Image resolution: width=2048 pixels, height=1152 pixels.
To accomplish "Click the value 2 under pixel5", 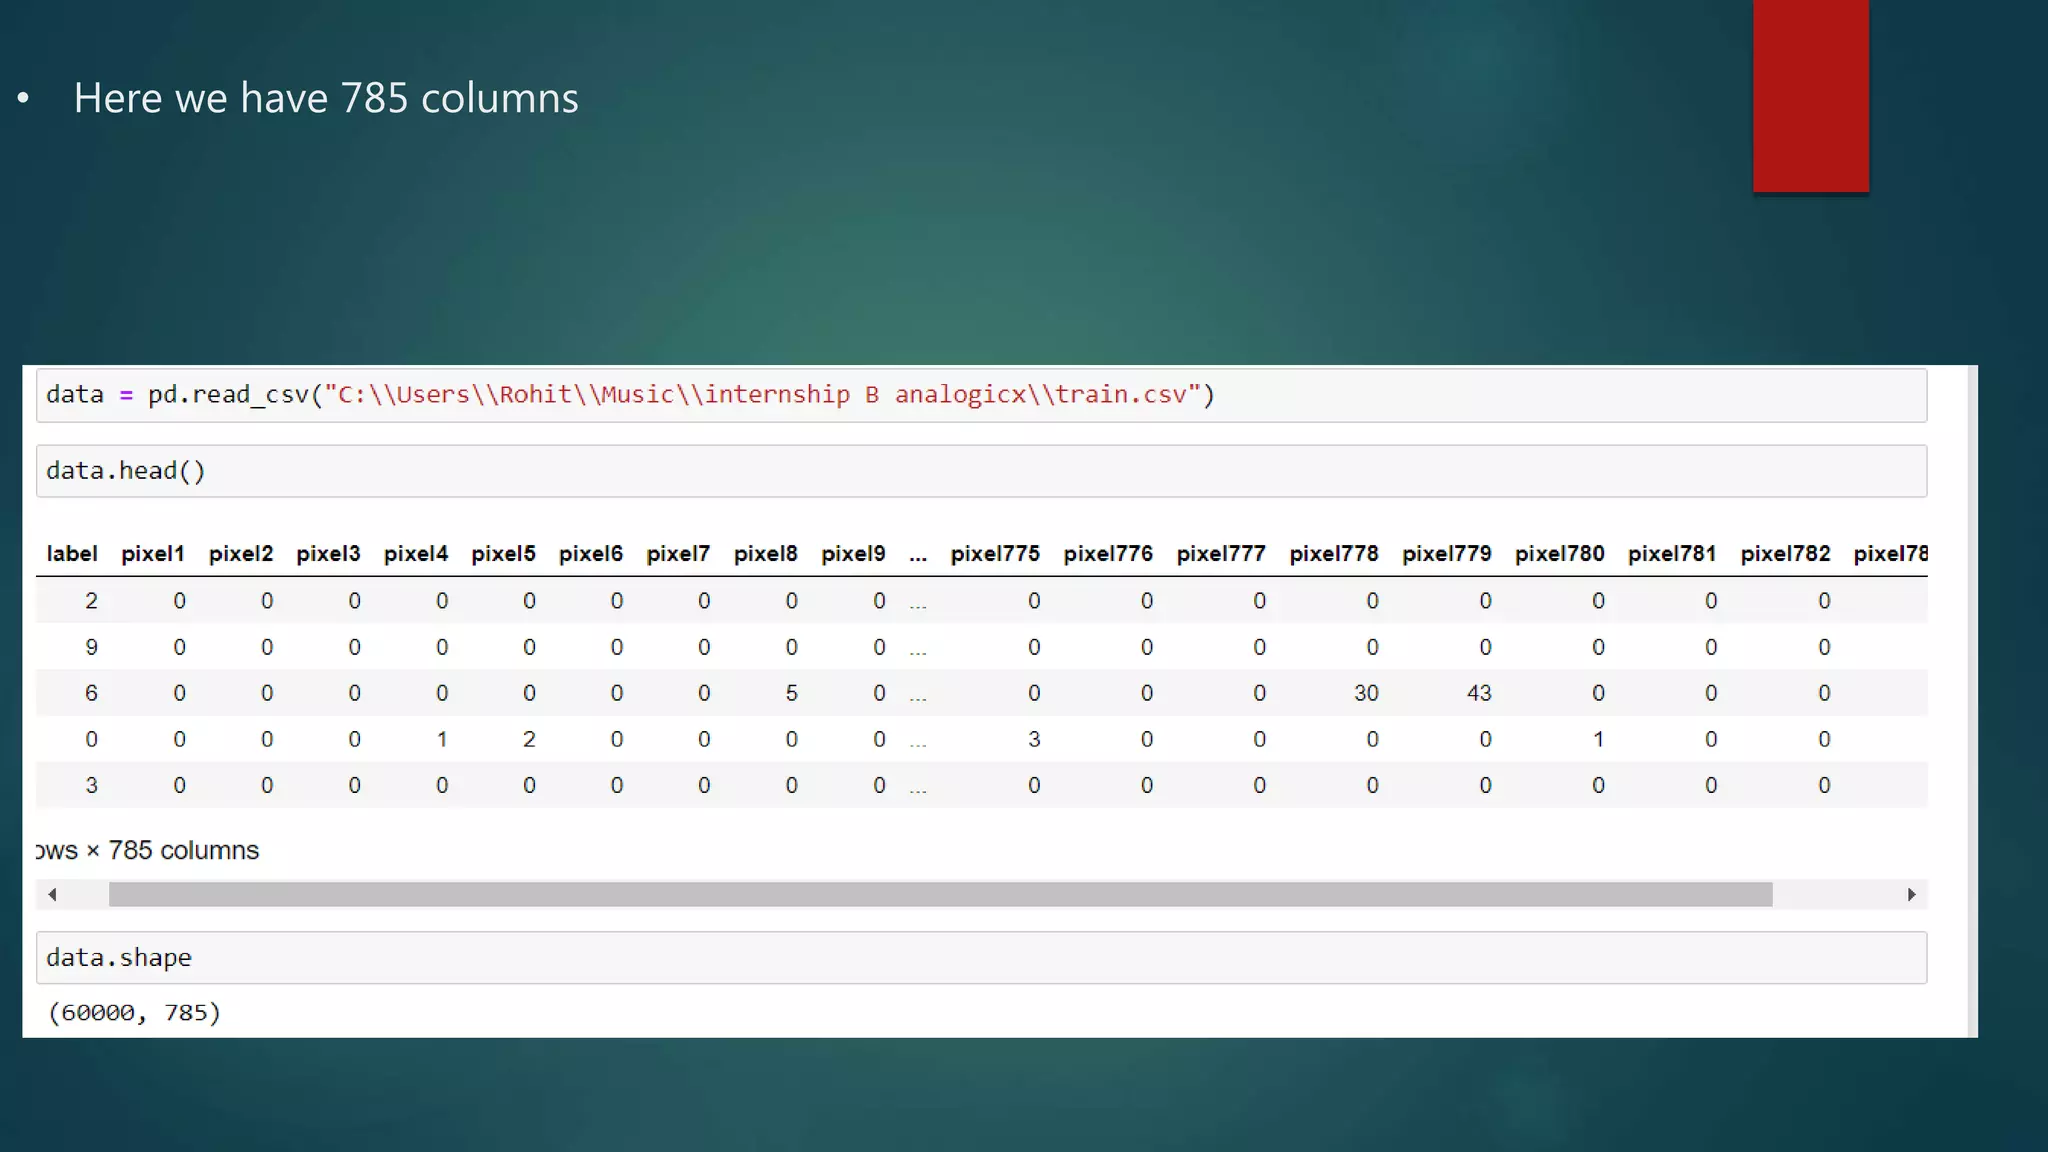I will [x=529, y=739].
